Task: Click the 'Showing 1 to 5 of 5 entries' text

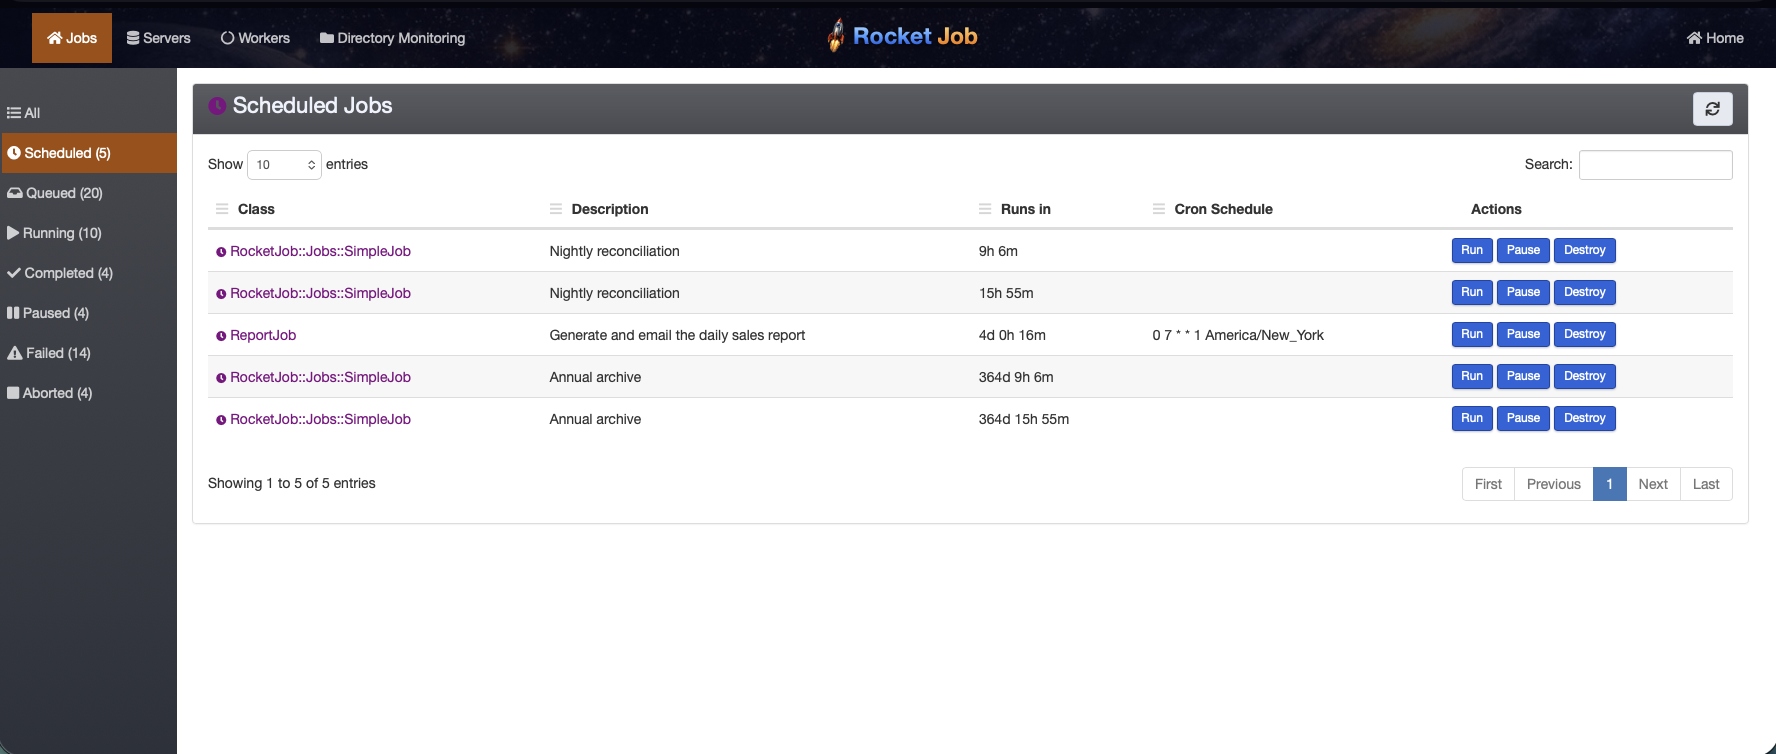Action: (x=292, y=483)
